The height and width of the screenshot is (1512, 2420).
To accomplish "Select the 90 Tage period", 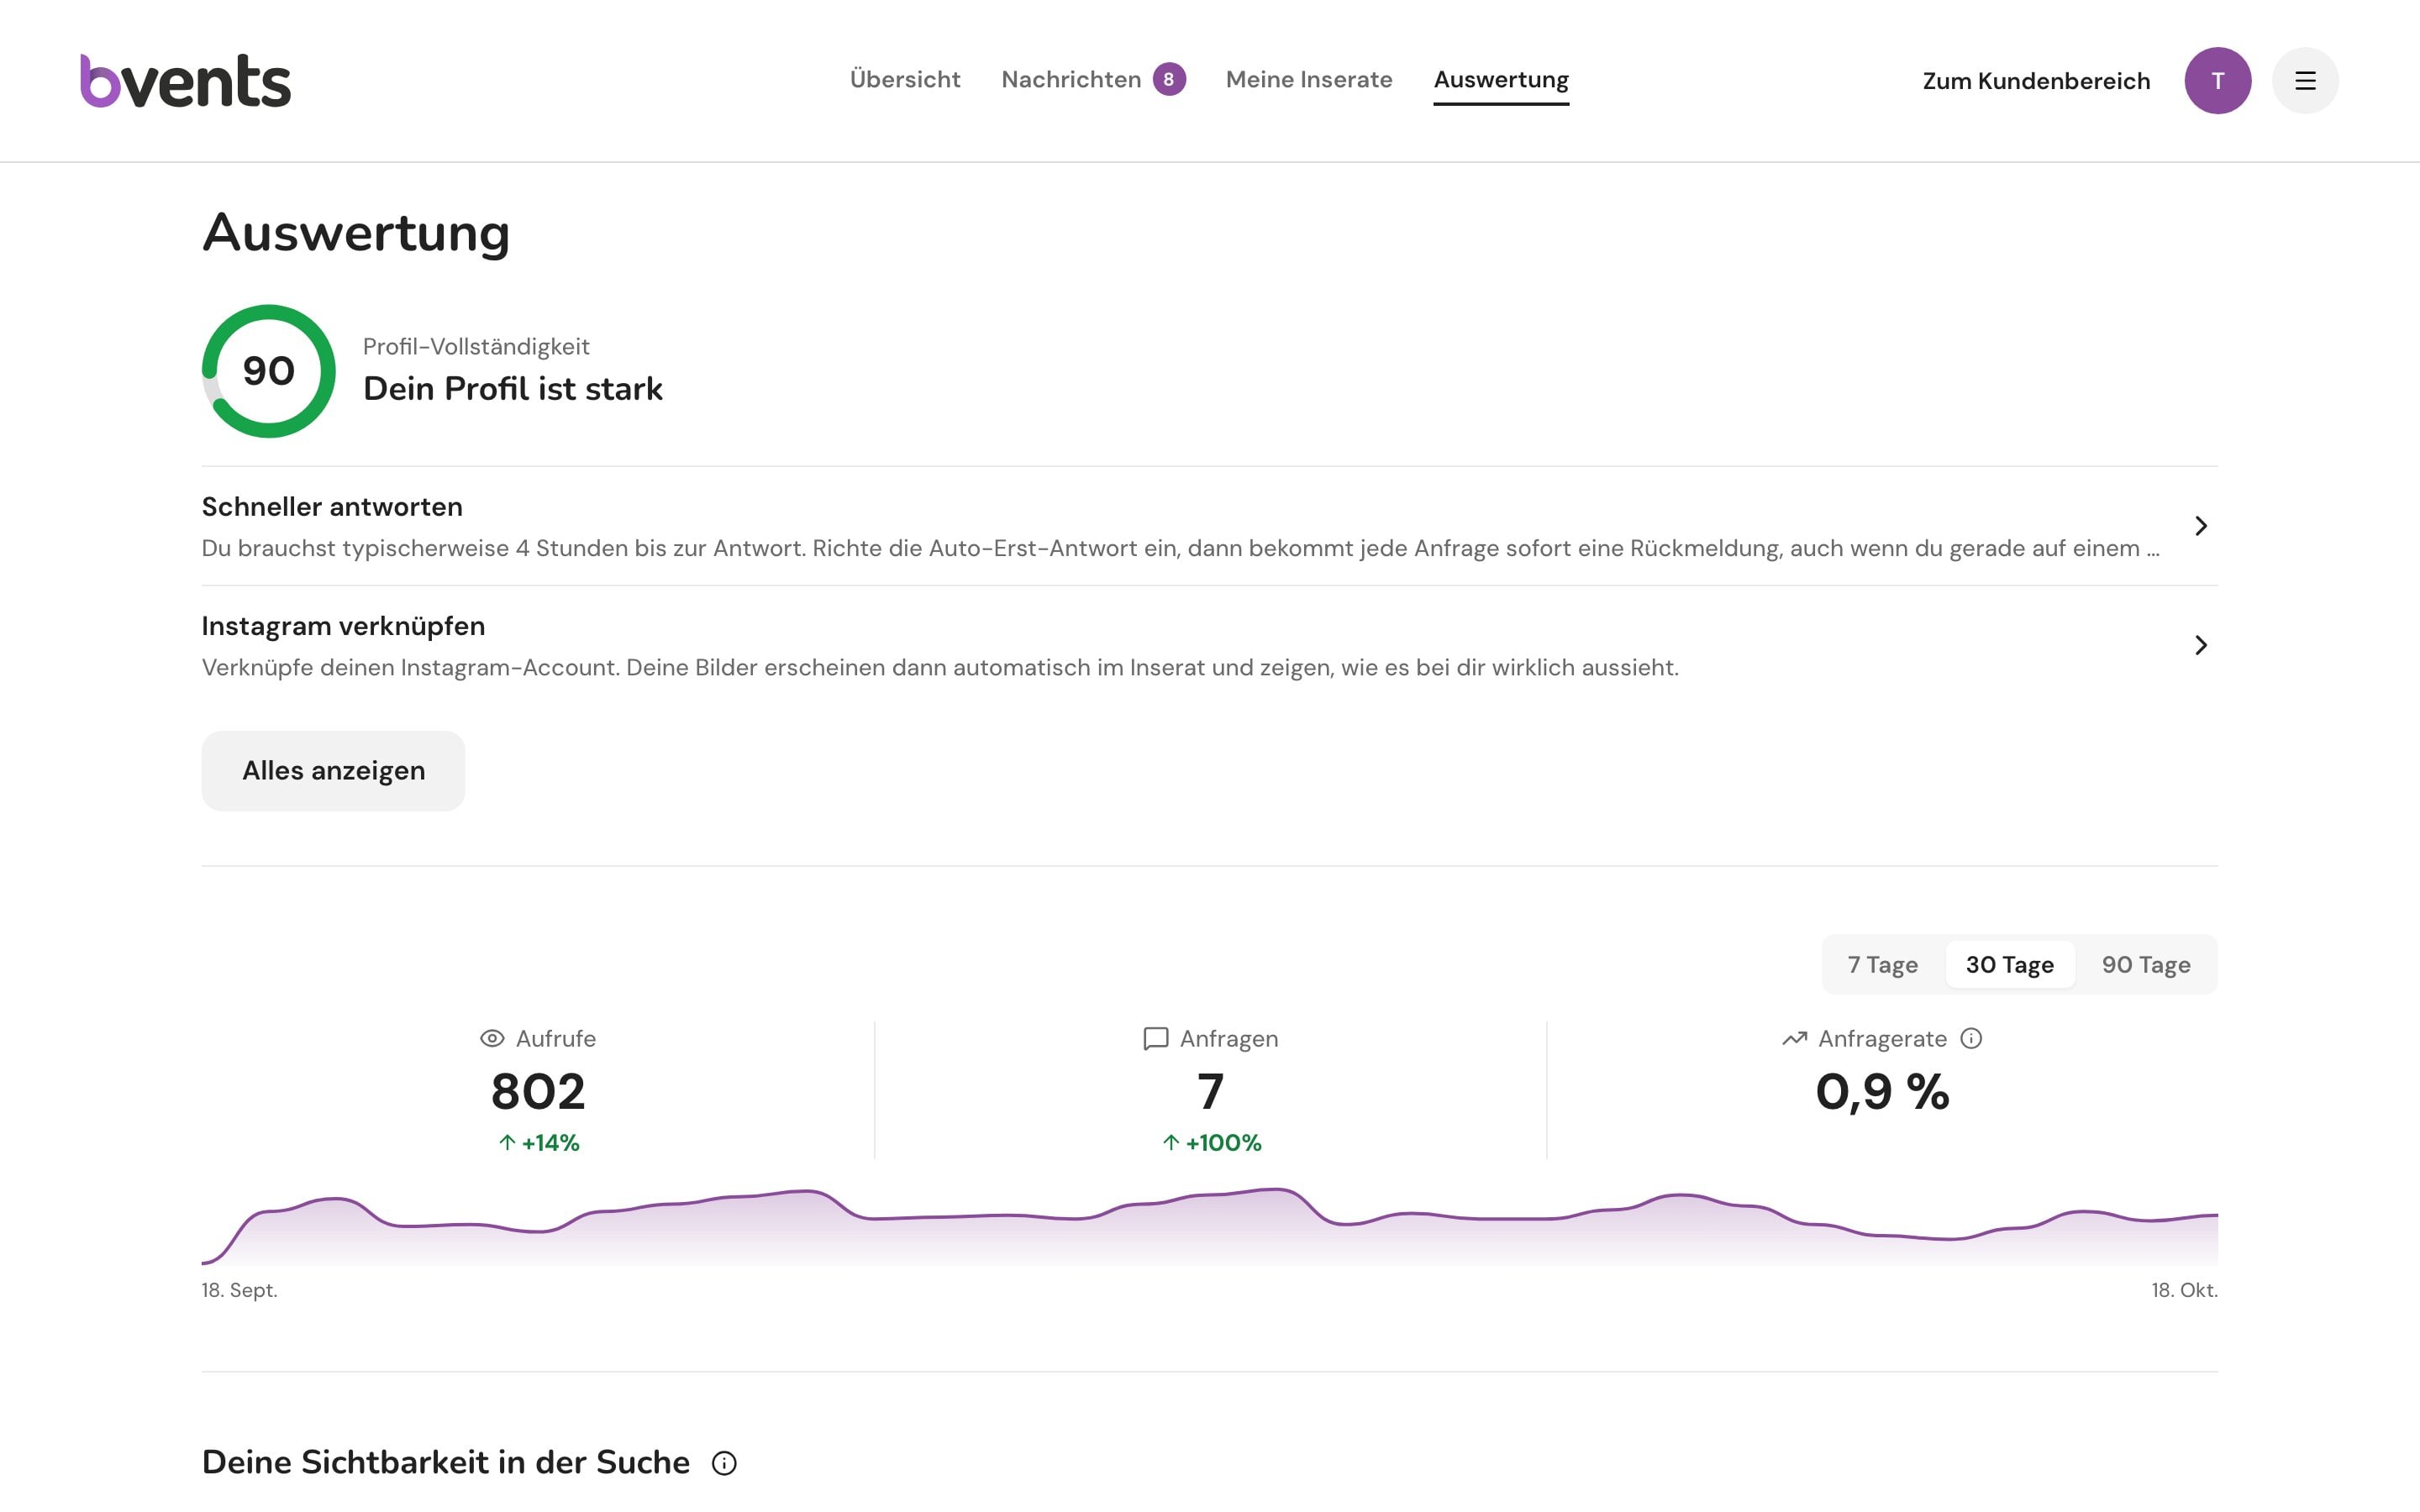I will coord(2146,964).
